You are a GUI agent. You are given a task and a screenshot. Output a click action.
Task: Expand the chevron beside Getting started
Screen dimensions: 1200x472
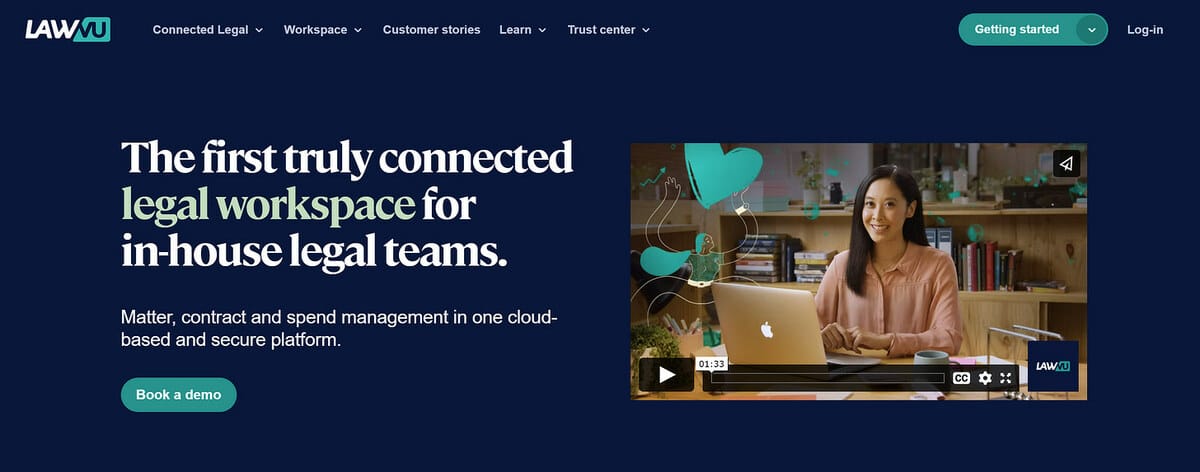(x=1092, y=30)
